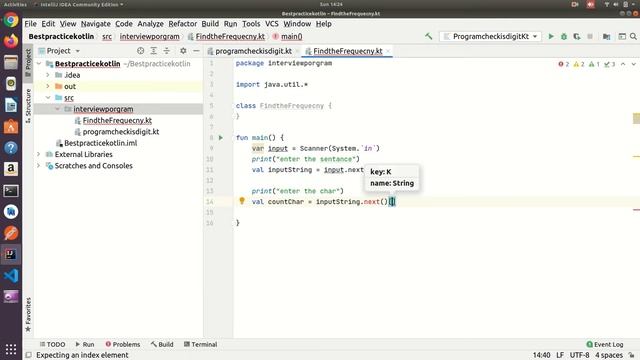Expand the out folder
The width and height of the screenshot is (640, 360).
pos(48,87)
